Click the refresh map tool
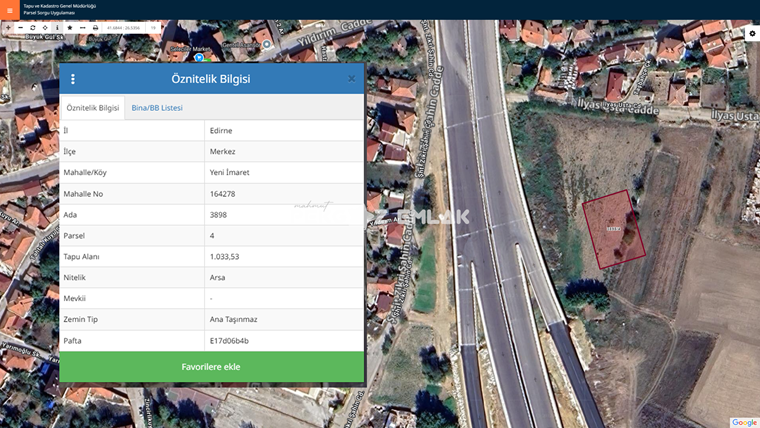The height and width of the screenshot is (428, 760). [x=32, y=28]
